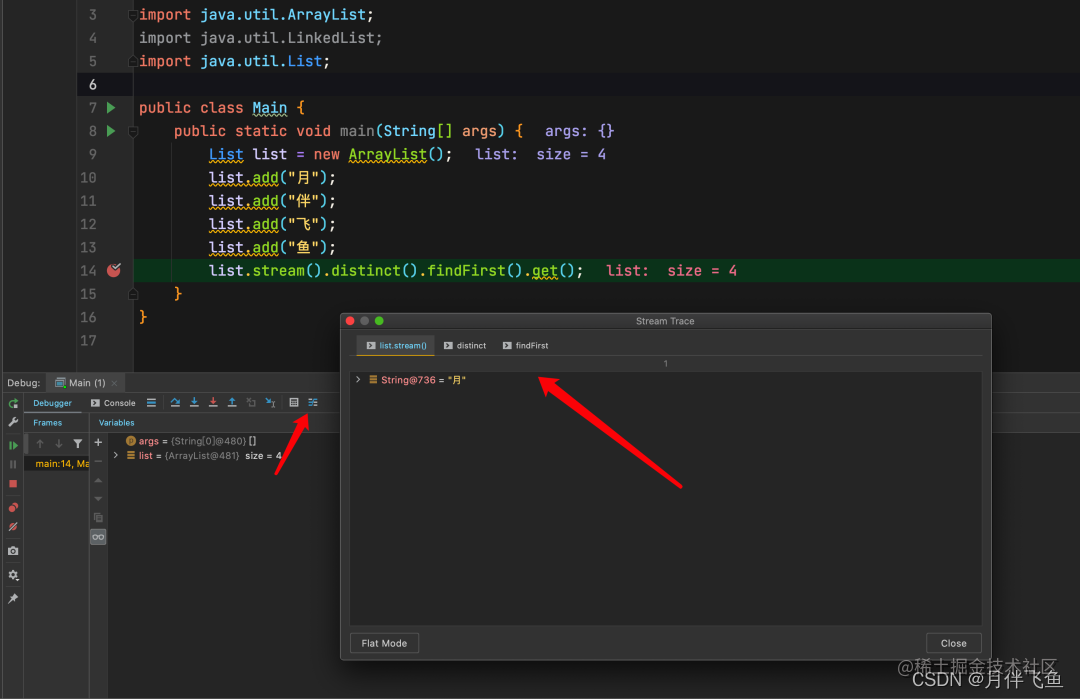Move watch up with triangle icon
Screen dimensions: 1080x699
tap(98, 481)
